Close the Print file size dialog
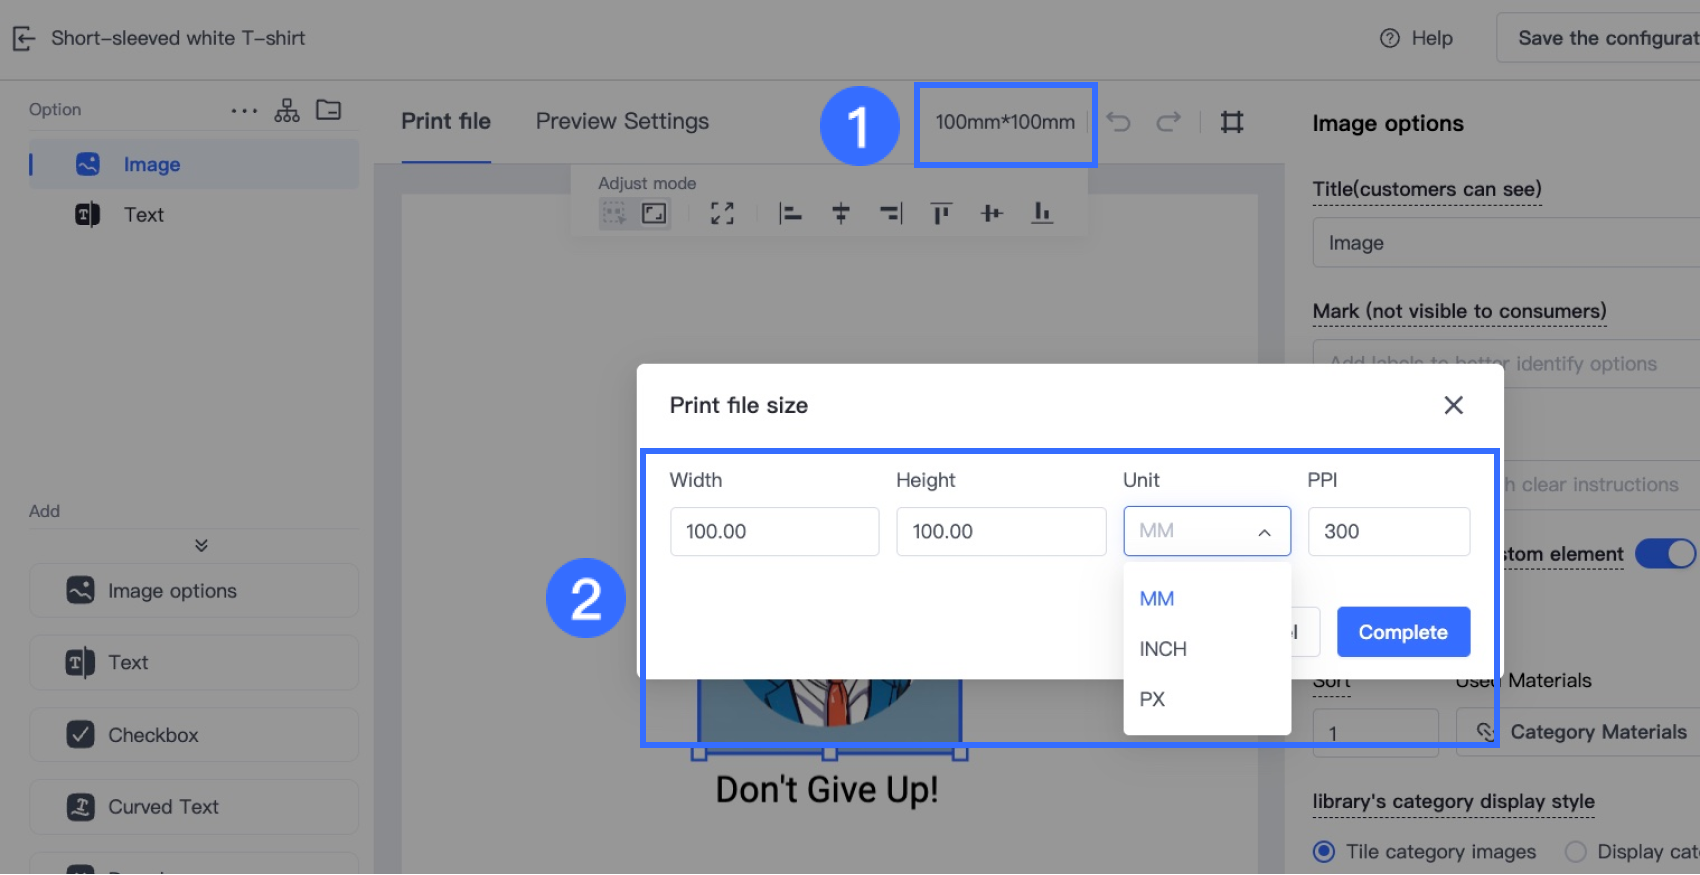Viewport: 1700px width, 875px height. (x=1454, y=405)
